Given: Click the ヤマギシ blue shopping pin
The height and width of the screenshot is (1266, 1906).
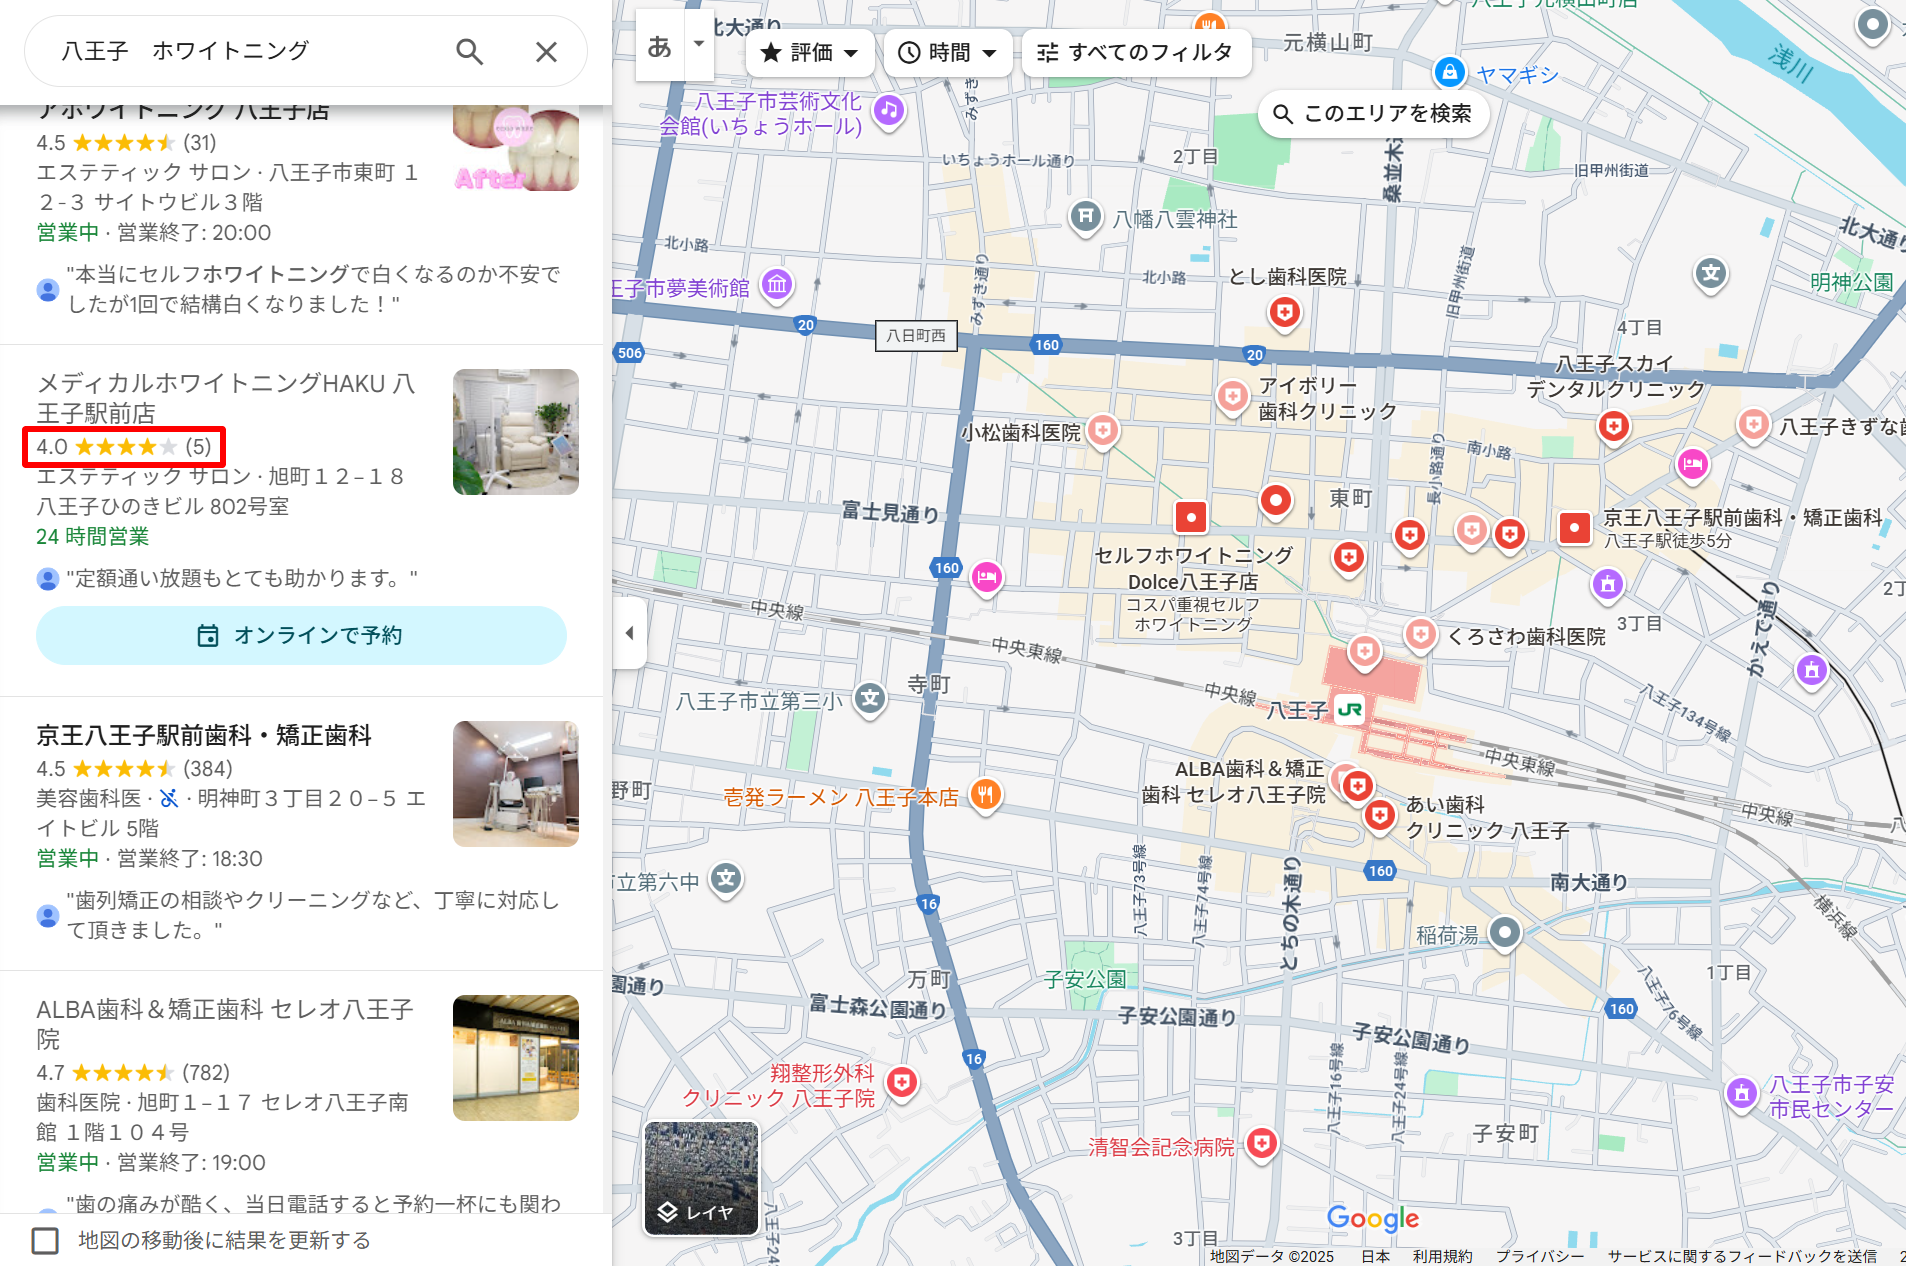Looking at the screenshot, I should (1449, 72).
